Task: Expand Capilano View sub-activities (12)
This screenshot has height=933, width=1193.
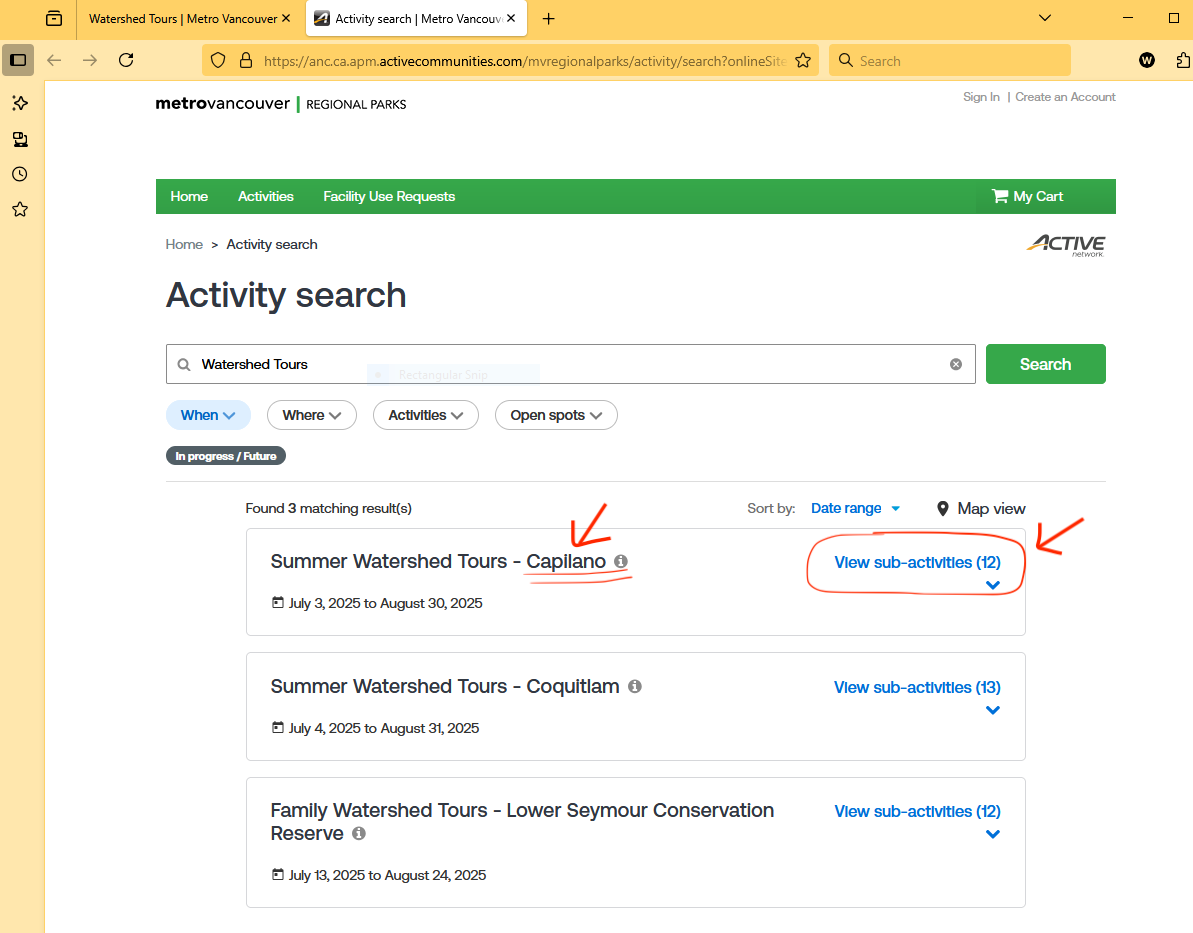Action: [x=917, y=563]
